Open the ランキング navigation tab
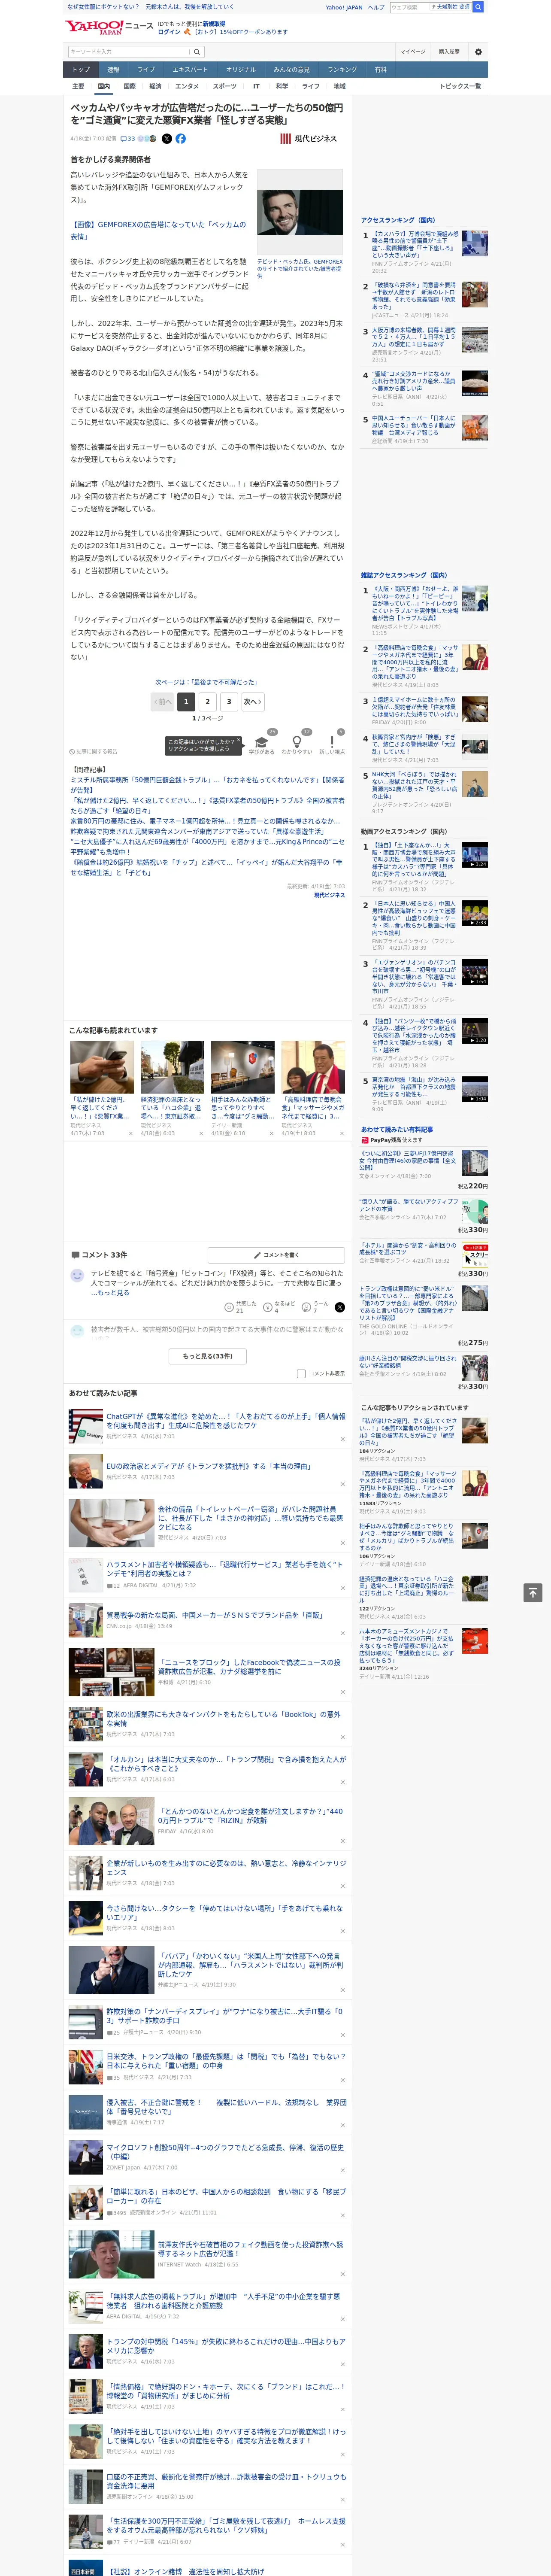 click(342, 70)
